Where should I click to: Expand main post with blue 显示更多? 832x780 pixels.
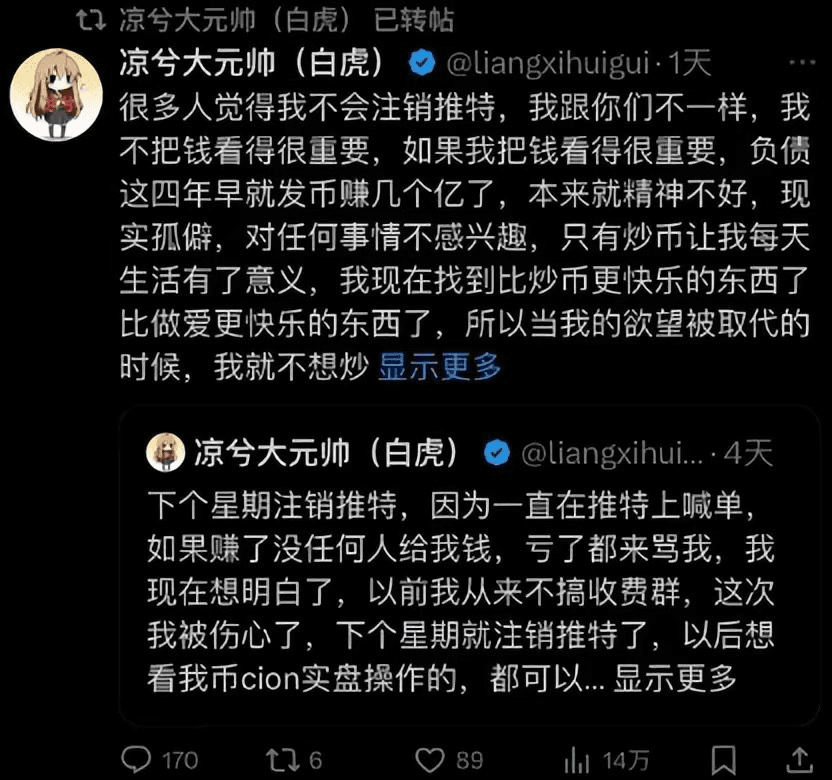pyautogui.click(x=440, y=366)
